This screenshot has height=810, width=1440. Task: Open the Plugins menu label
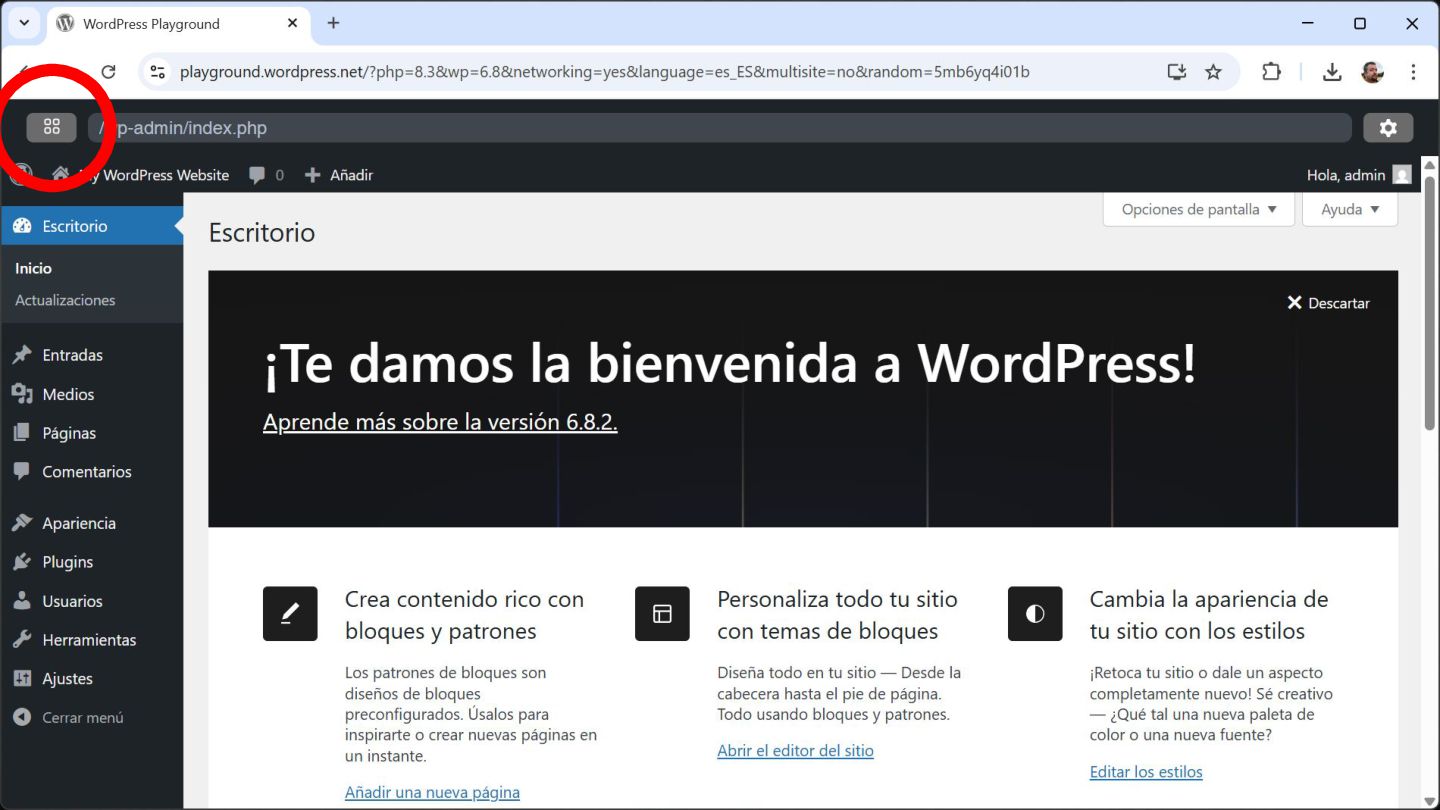pos(67,562)
